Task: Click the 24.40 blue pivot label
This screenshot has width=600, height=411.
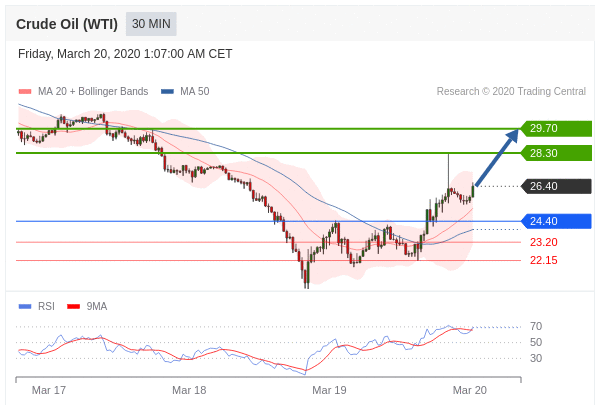Action: pos(556,221)
